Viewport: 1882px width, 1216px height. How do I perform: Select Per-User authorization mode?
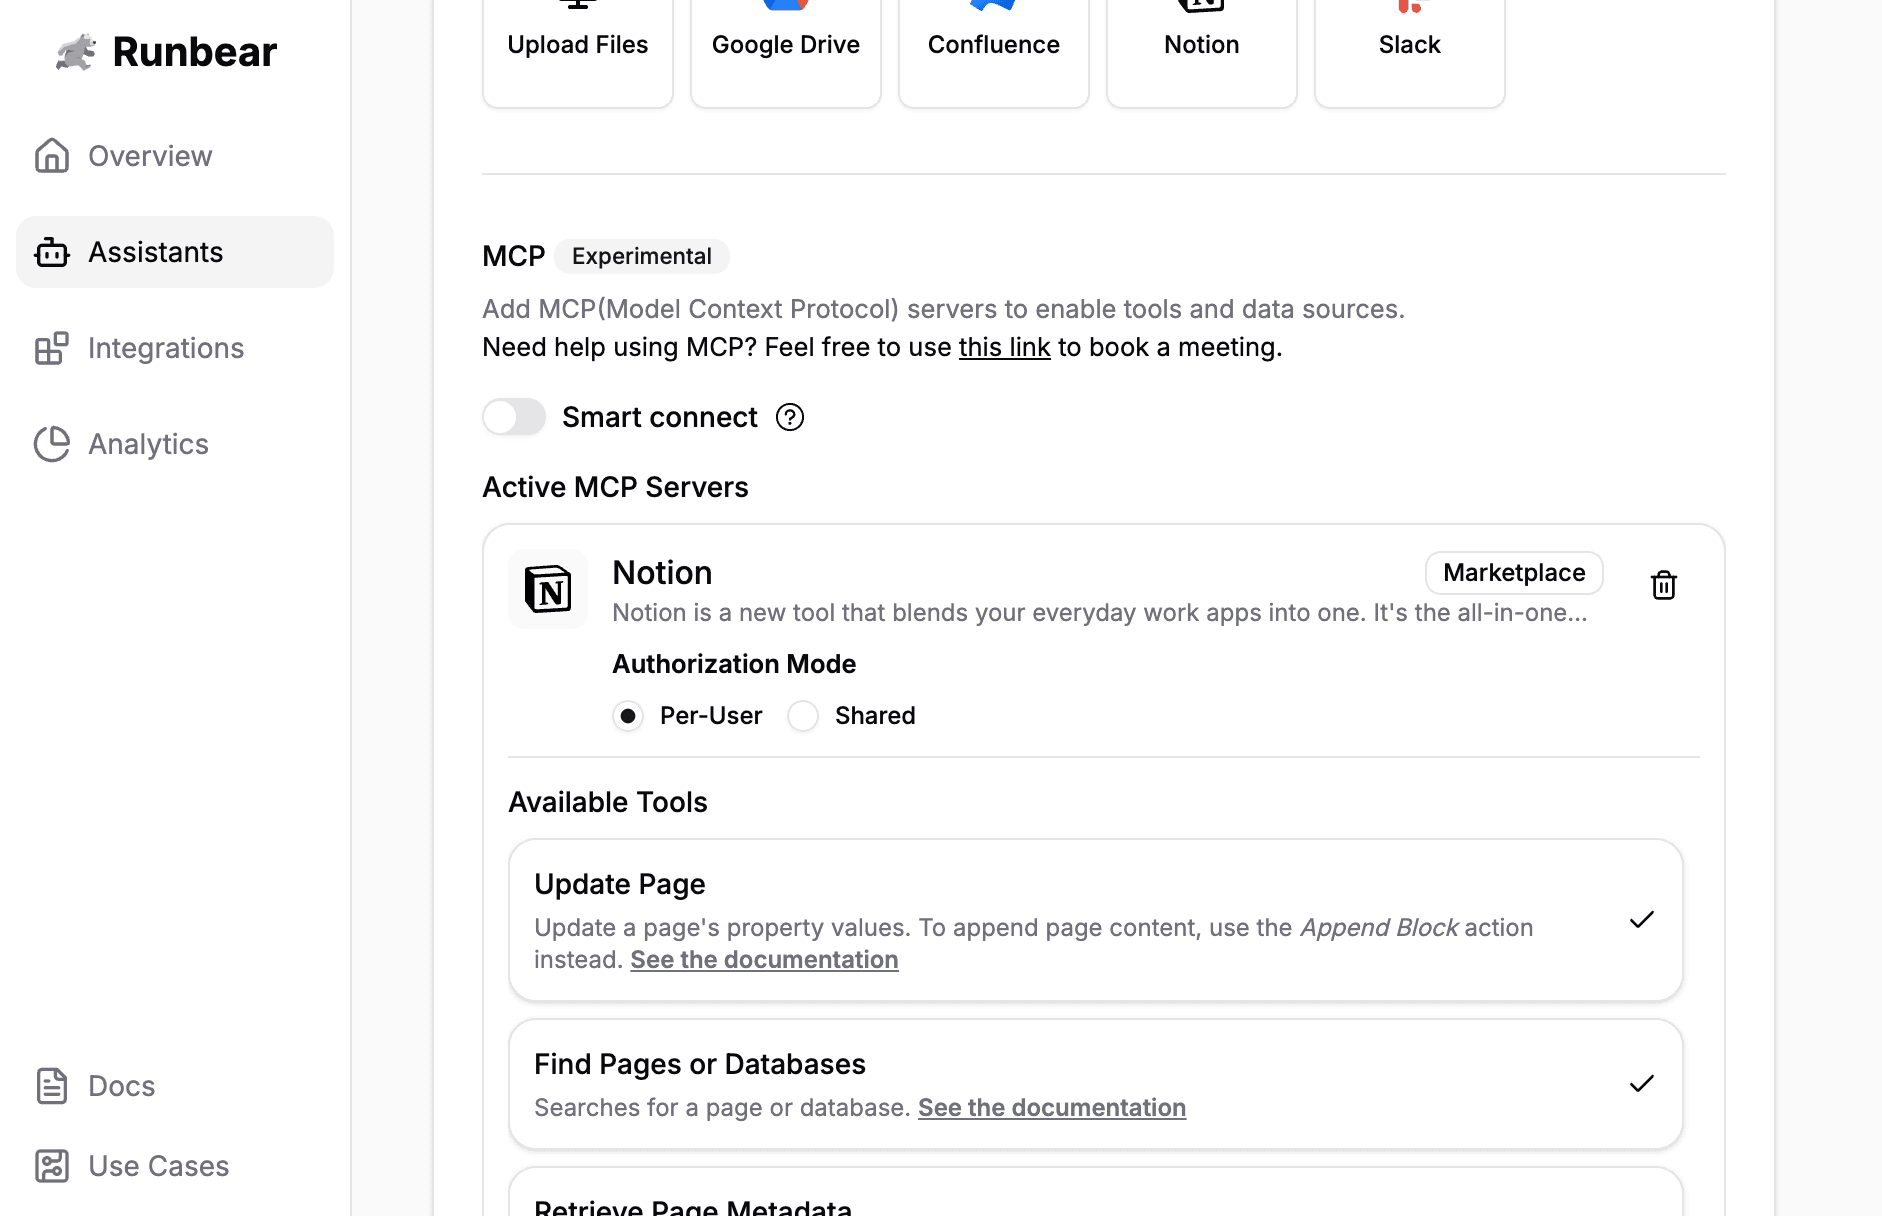628,716
